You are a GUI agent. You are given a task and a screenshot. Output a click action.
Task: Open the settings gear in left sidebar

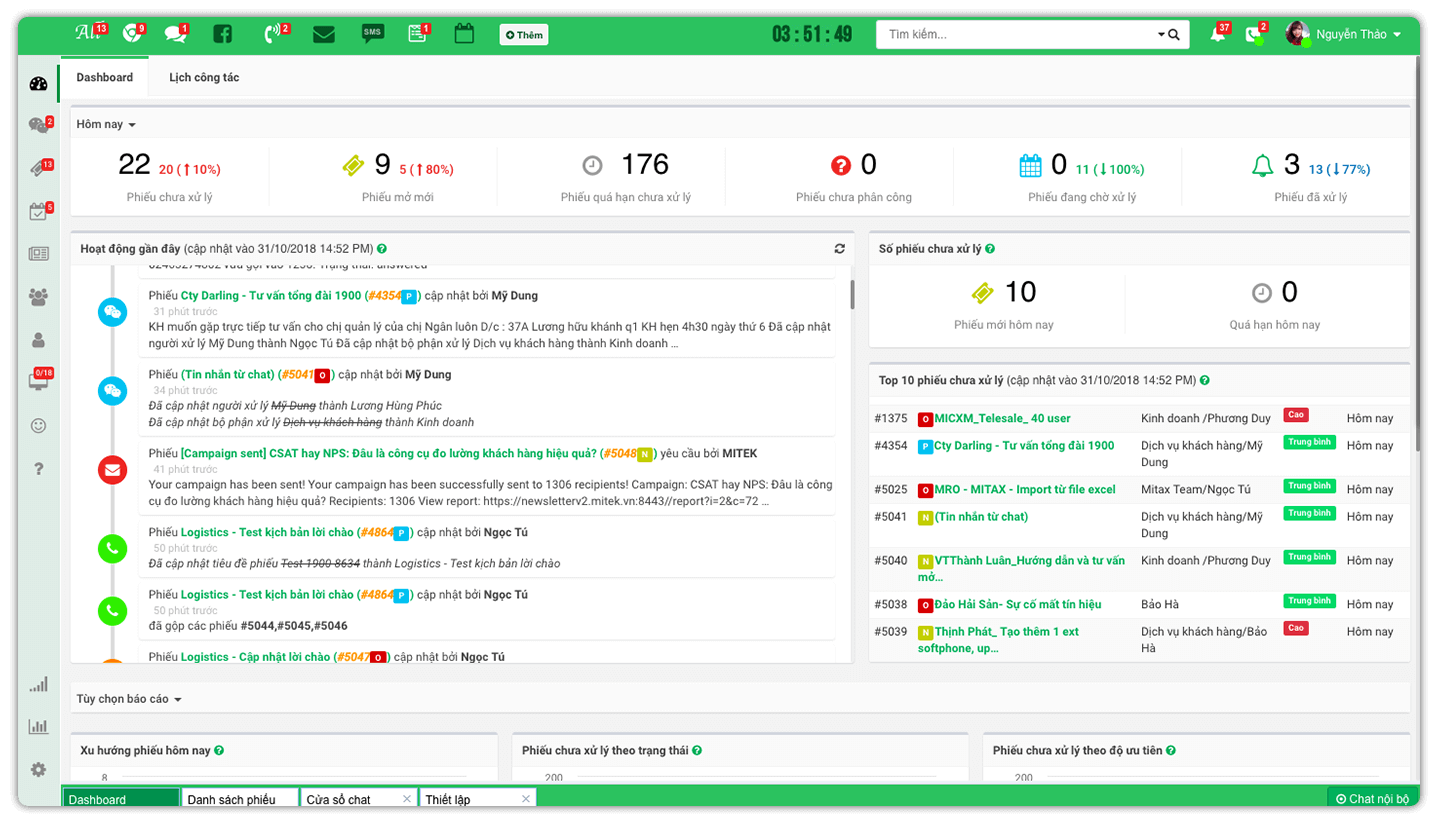coord(38,769)
